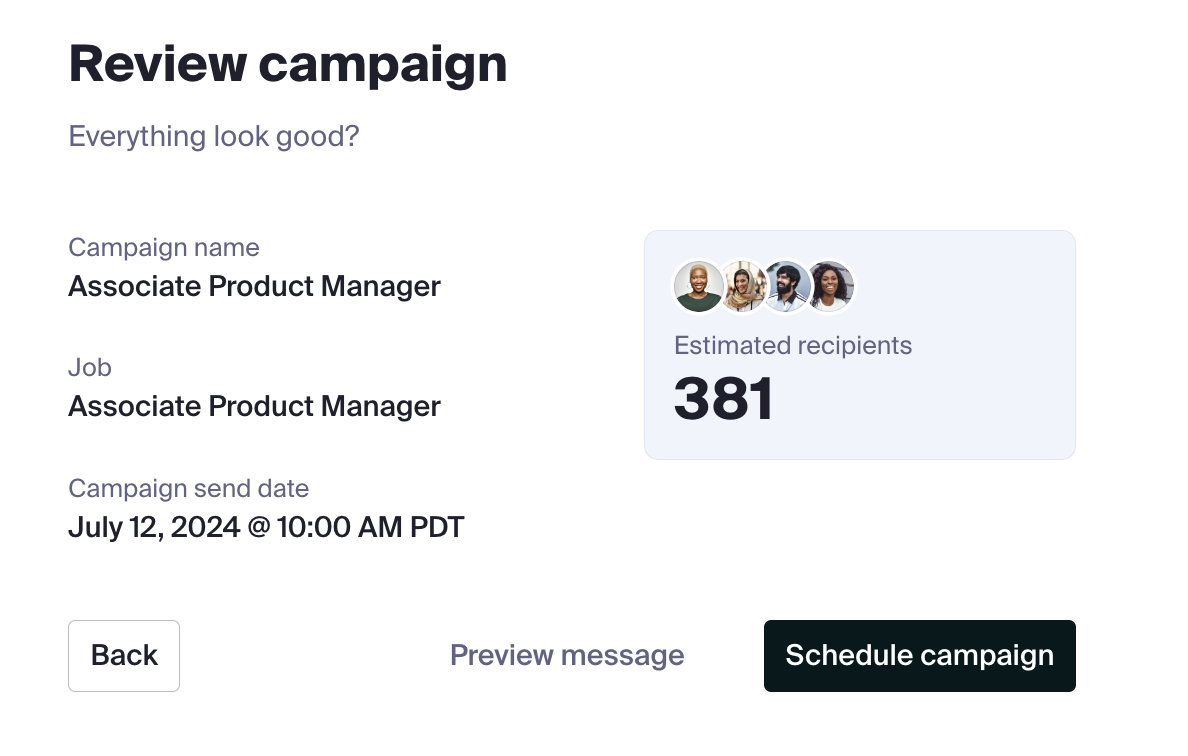1188x756 pixels.
Task: Click the Estimated recipients label
Action: 793,346
